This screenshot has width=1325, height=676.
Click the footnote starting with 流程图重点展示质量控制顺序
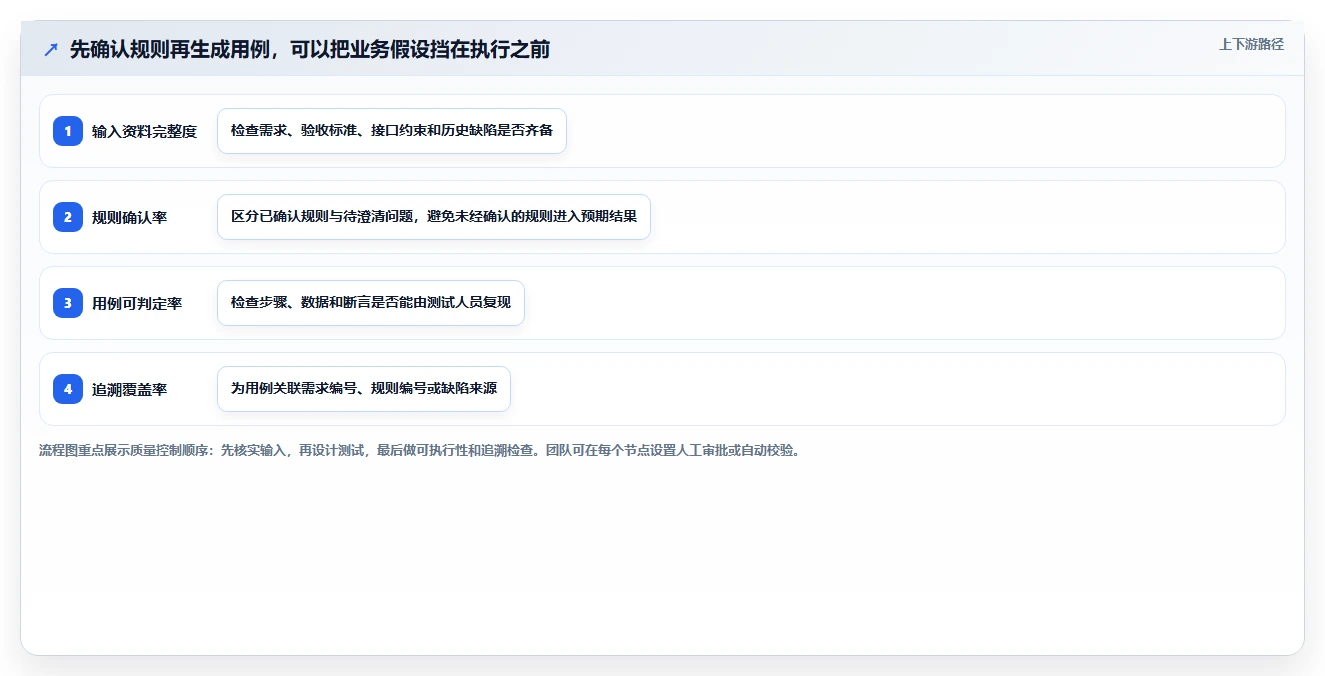click(x=419, y=451)
